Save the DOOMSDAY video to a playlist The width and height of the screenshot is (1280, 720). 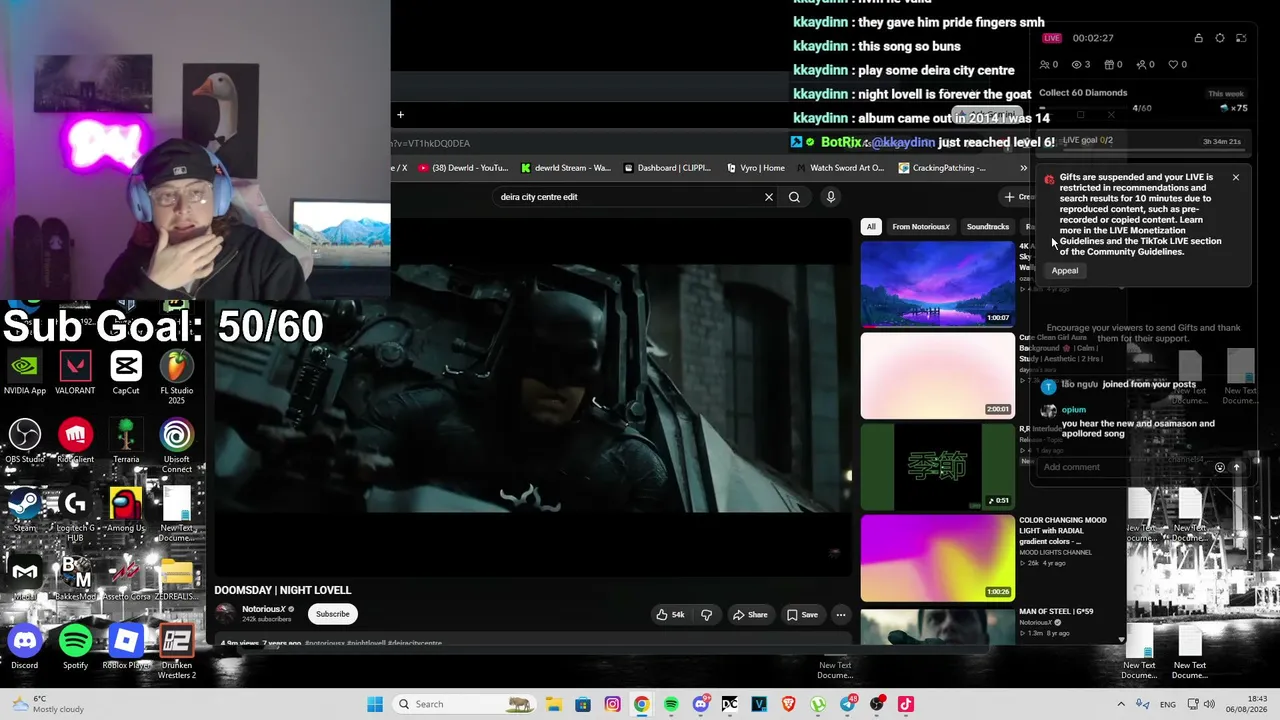point(802,615)
